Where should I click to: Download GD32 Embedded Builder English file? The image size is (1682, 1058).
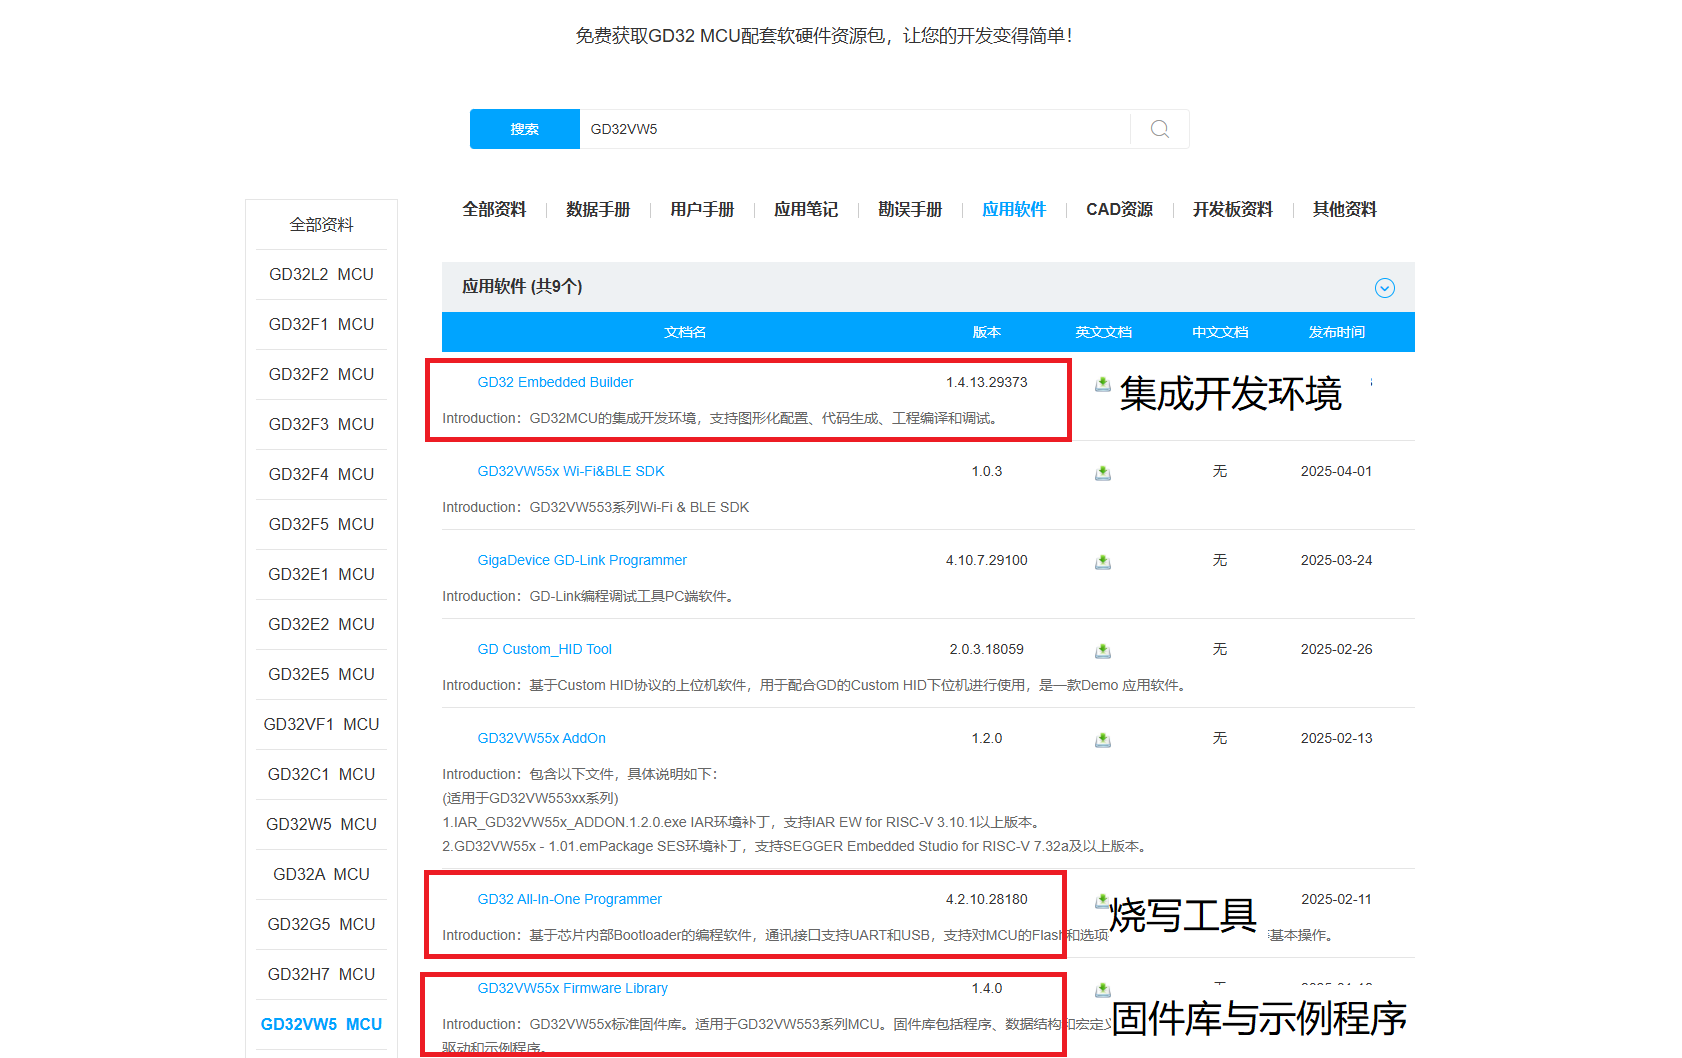tap(1102, 384)
